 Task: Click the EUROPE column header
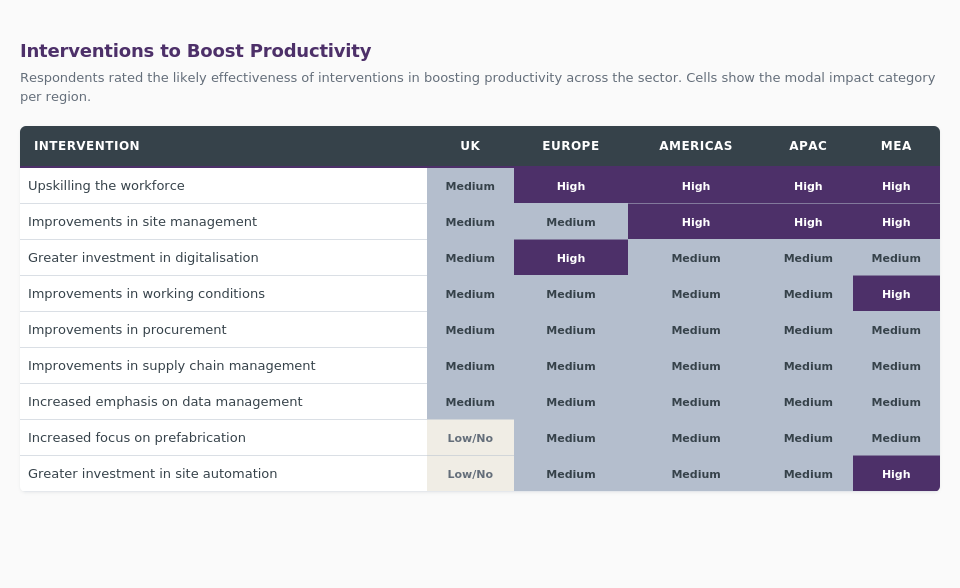tap(571, 146)
